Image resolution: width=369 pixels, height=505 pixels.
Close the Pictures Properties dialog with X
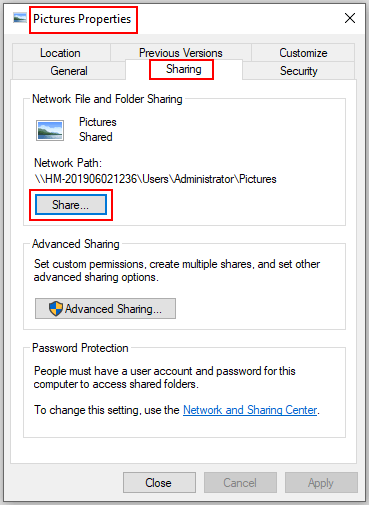(350, 18)
